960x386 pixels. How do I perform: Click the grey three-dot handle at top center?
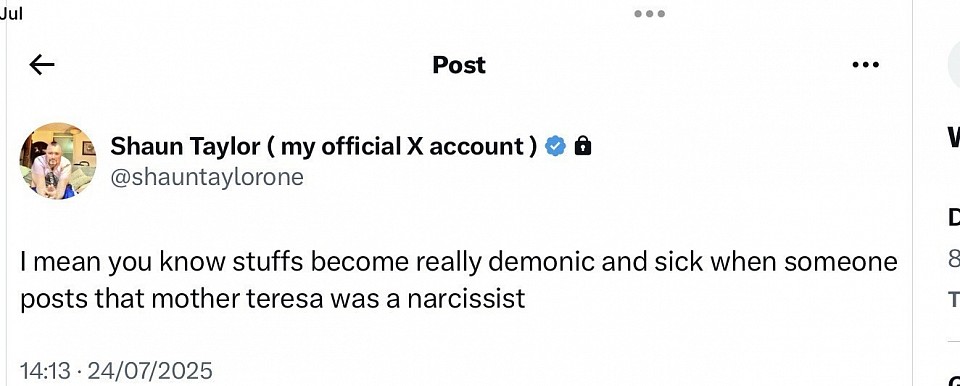pos(649,13)
